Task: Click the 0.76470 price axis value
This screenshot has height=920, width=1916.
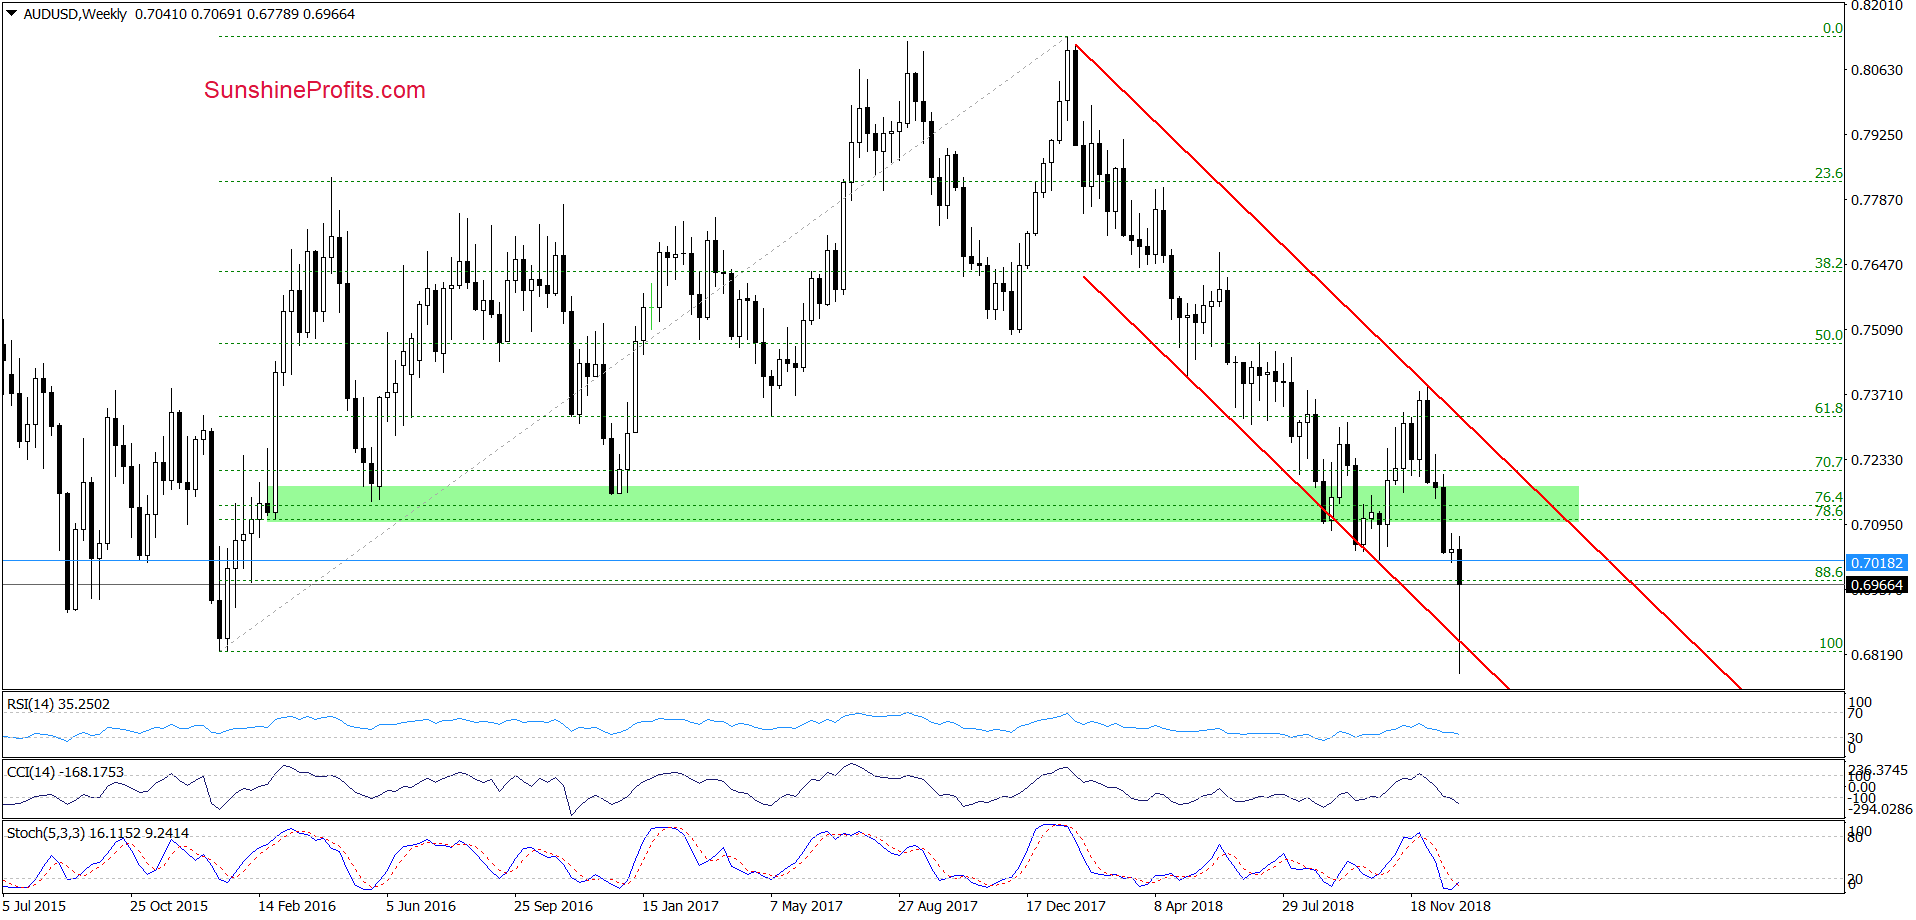Action: [x=1877, y=265]
